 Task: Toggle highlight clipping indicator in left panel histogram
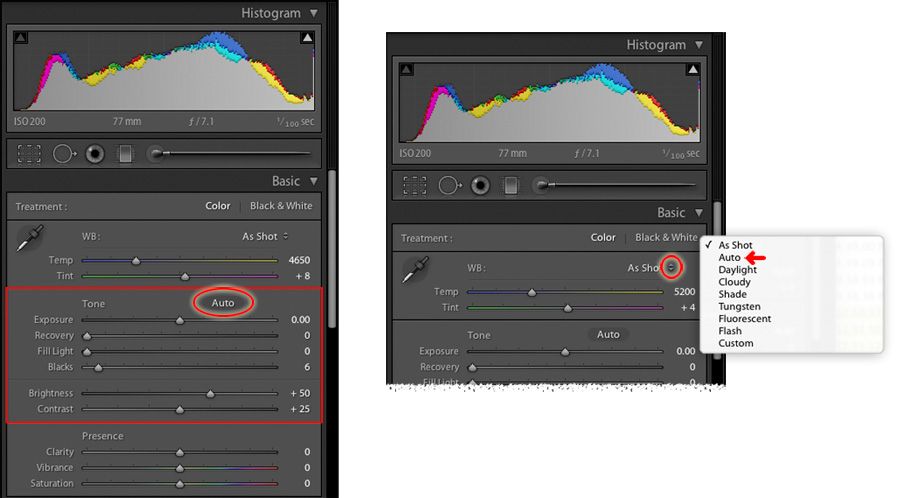pyautogui.click(x=307, y=38)
